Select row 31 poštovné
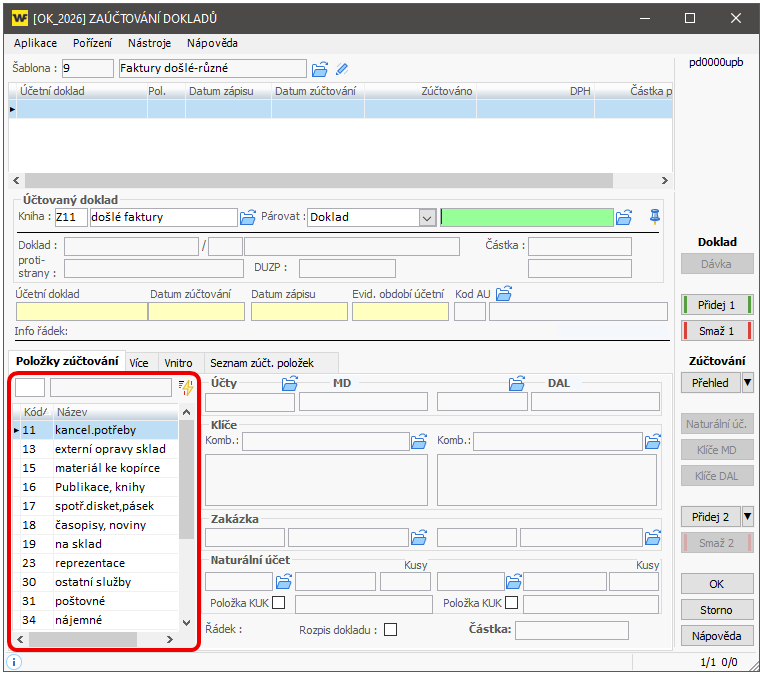 tap(95, 601)
